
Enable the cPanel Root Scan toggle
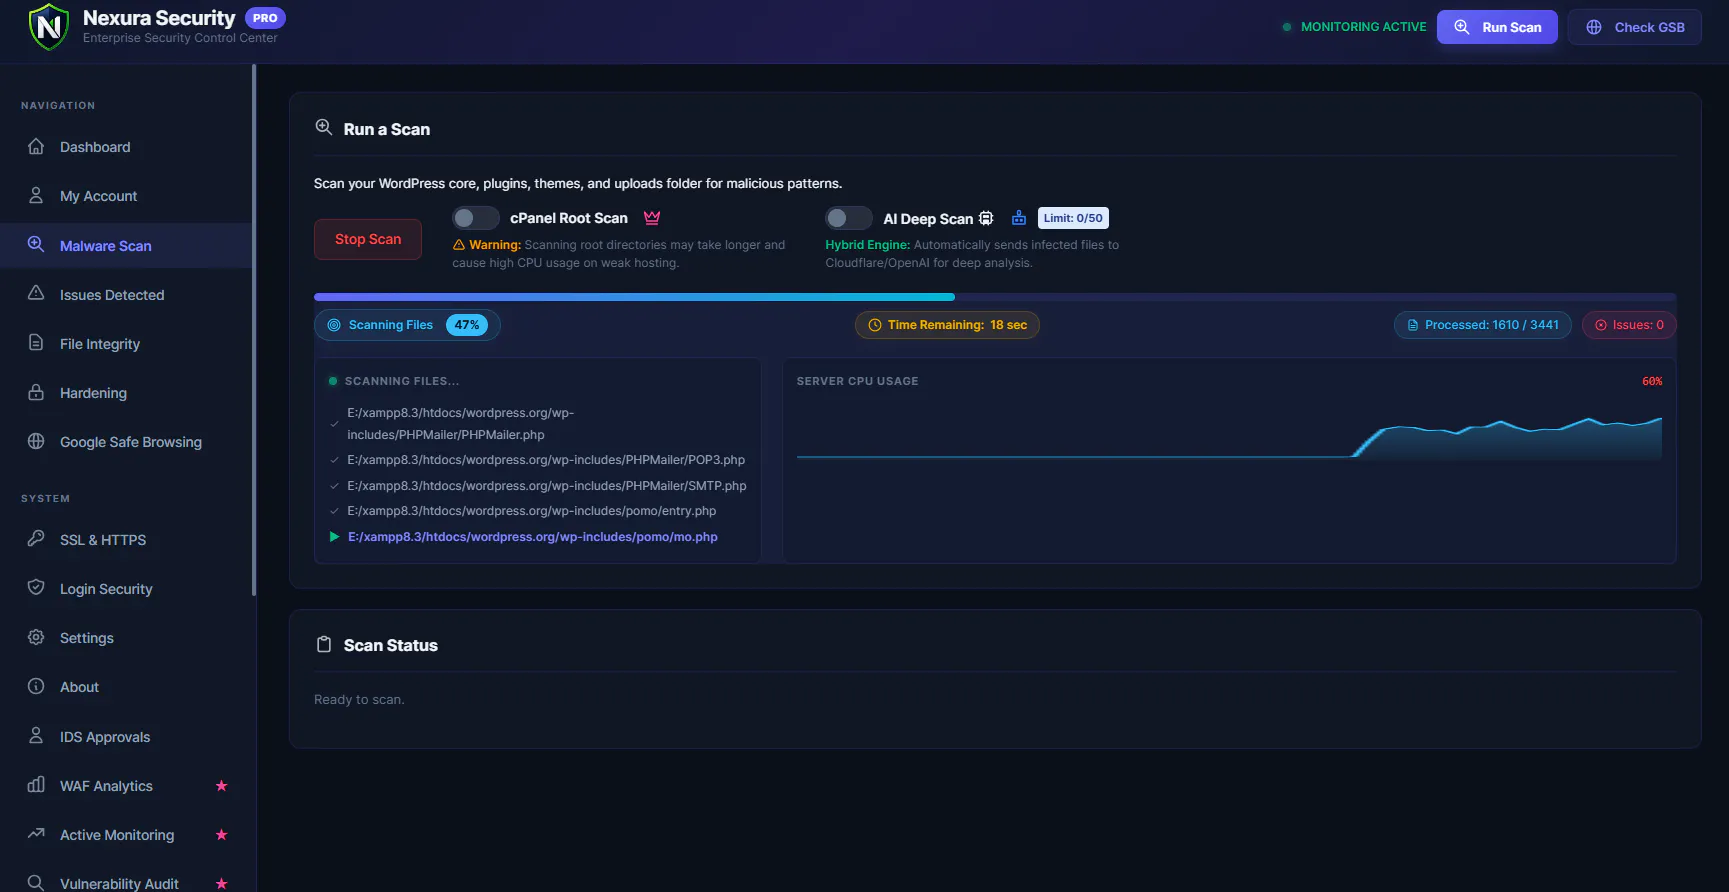476,218
